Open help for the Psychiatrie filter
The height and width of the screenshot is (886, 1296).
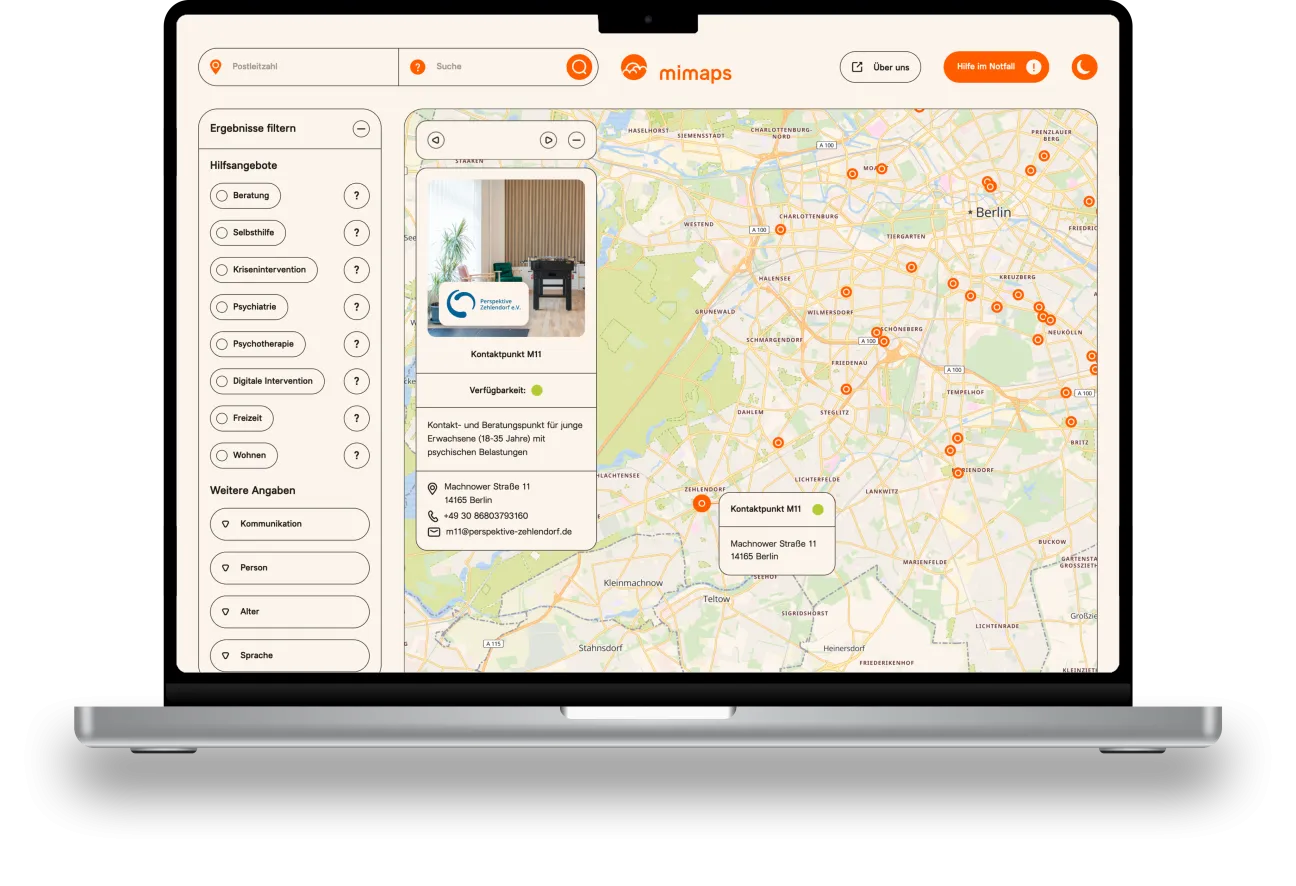coord(356,307)
